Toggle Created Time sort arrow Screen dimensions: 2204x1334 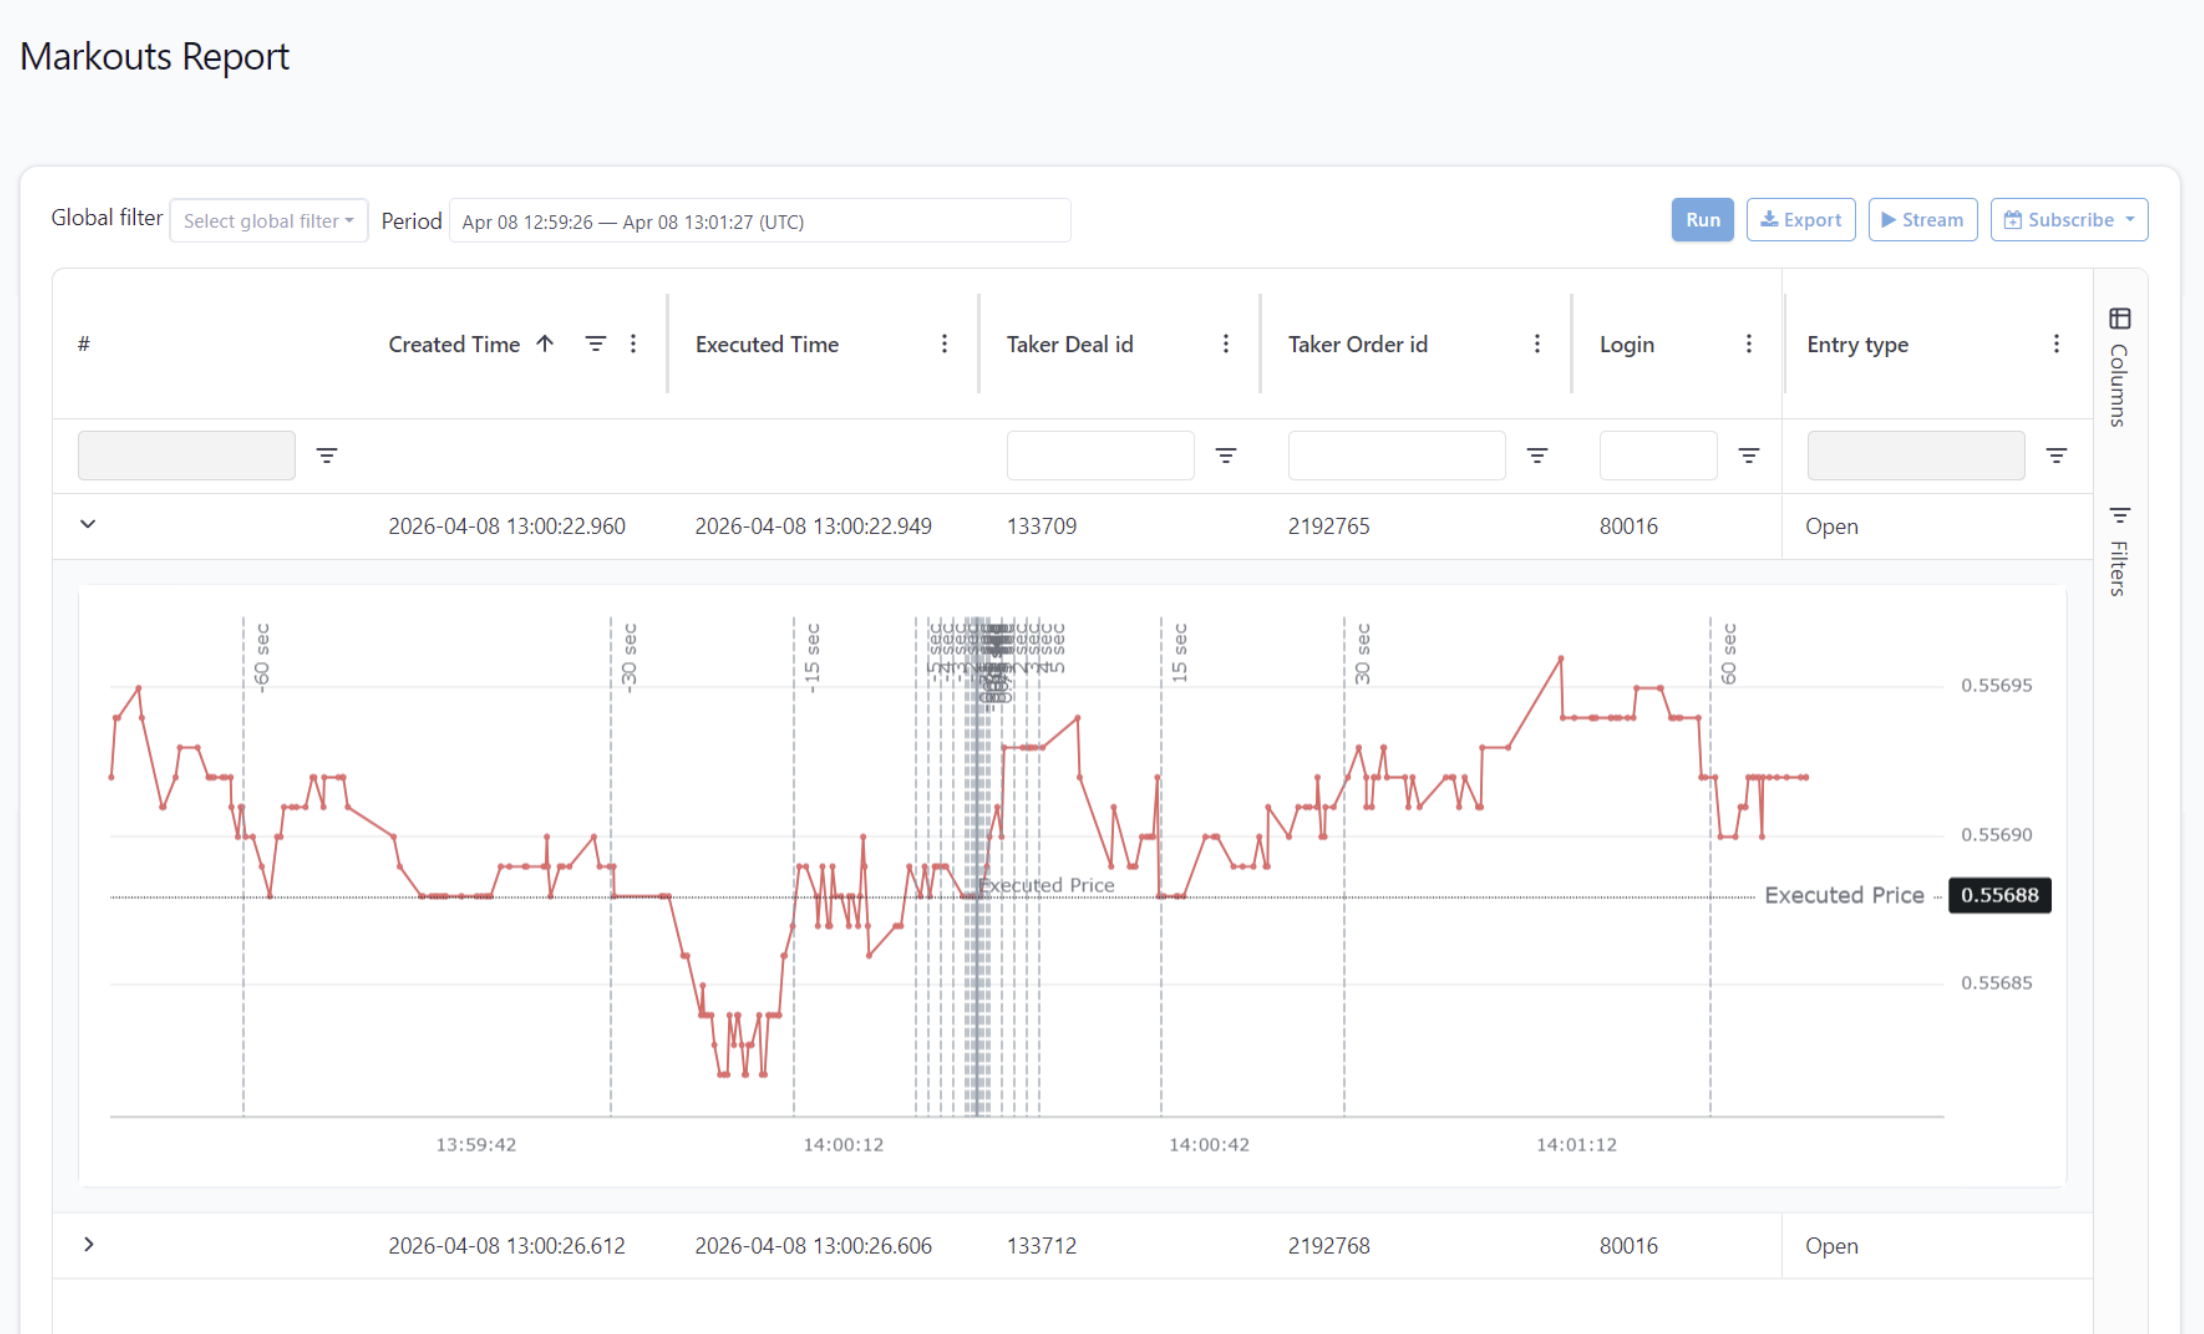pos(545,344)
